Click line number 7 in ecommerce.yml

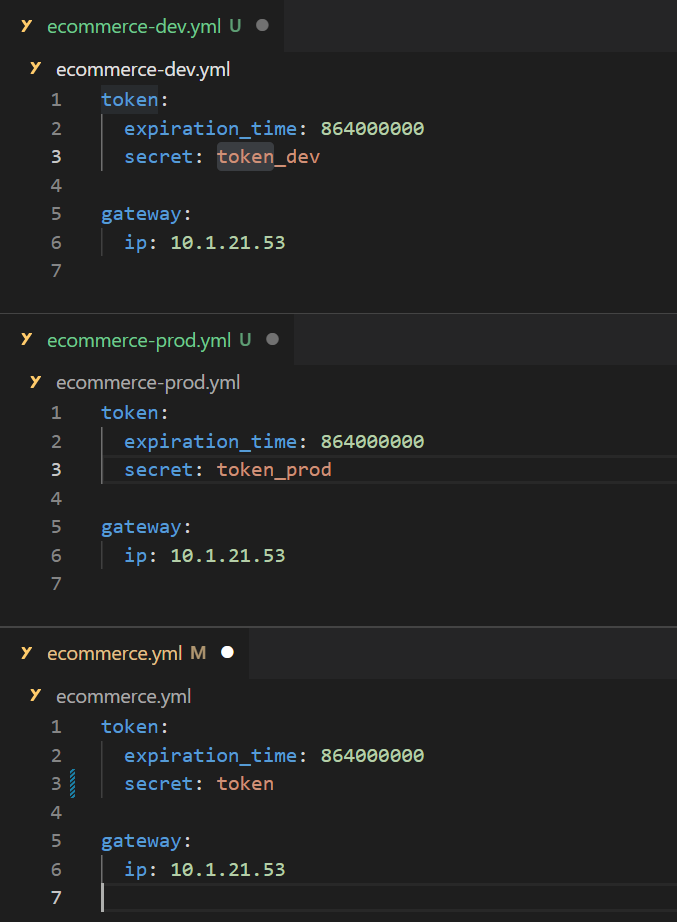pyautogui.click(x=56, y=897)
